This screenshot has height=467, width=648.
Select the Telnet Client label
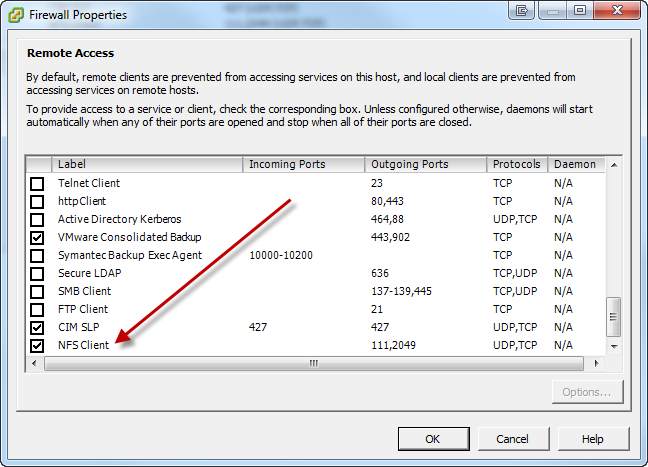[x=89, y=183]
